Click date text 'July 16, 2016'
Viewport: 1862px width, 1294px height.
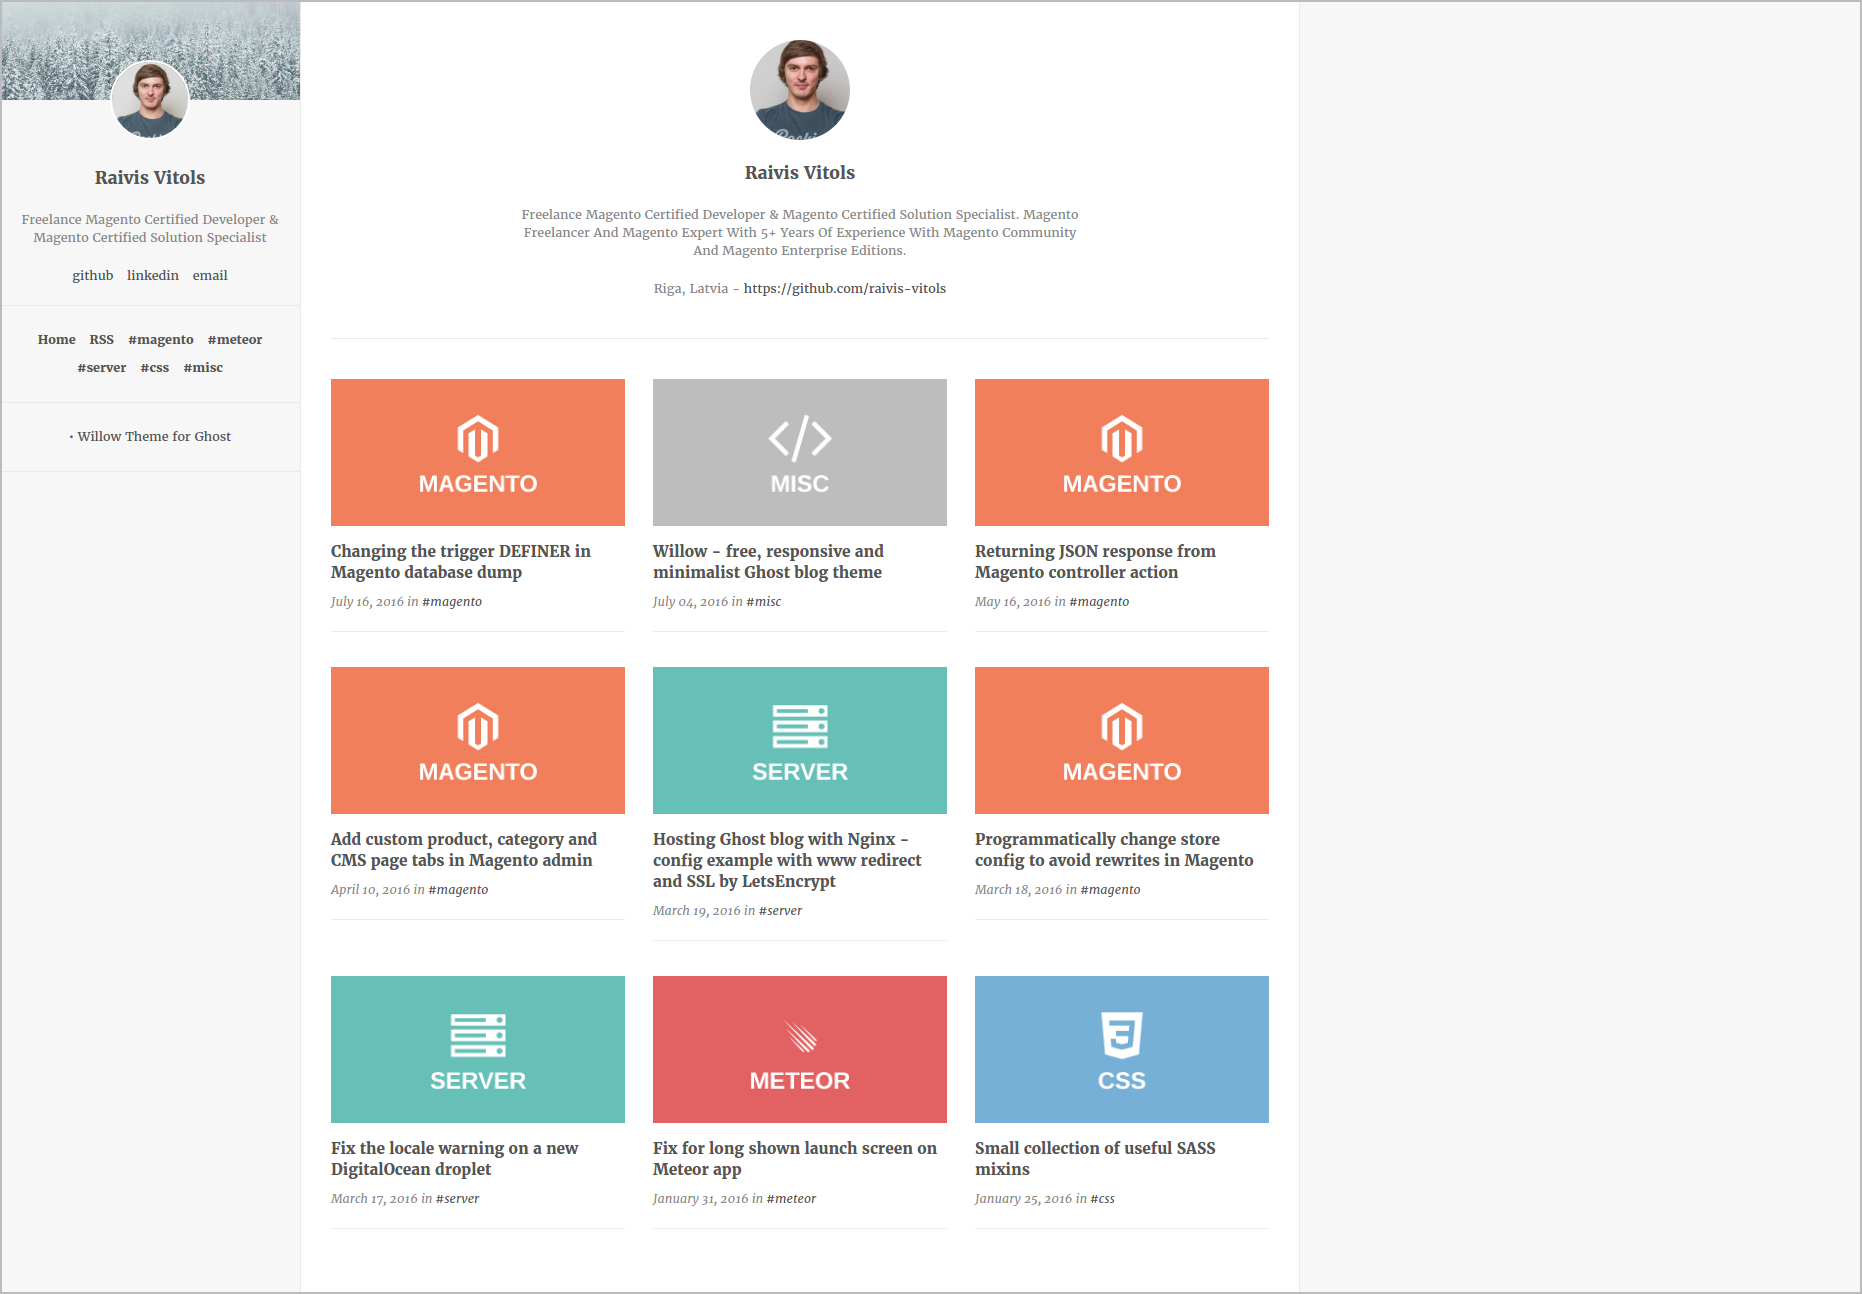(367, 601)
